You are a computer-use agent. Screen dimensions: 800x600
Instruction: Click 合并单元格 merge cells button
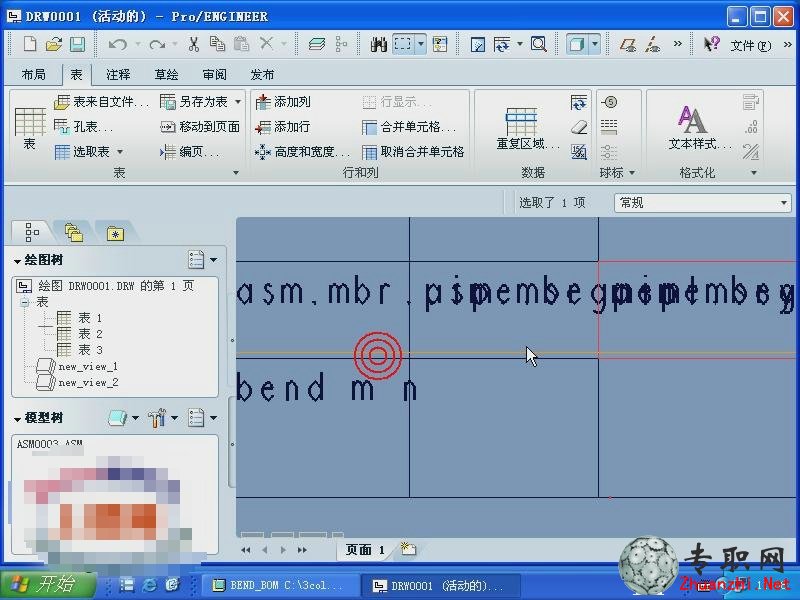click(x=409, y=127)
